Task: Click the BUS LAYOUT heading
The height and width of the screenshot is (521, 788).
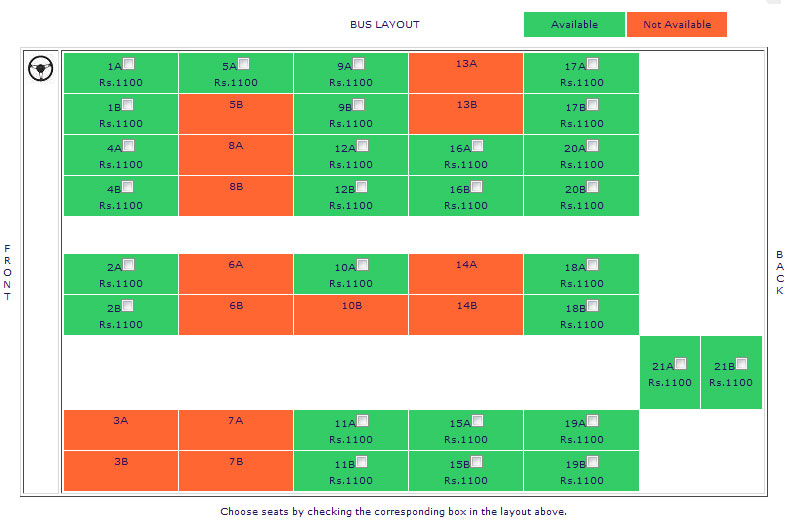Action: (x=385, y=24)
